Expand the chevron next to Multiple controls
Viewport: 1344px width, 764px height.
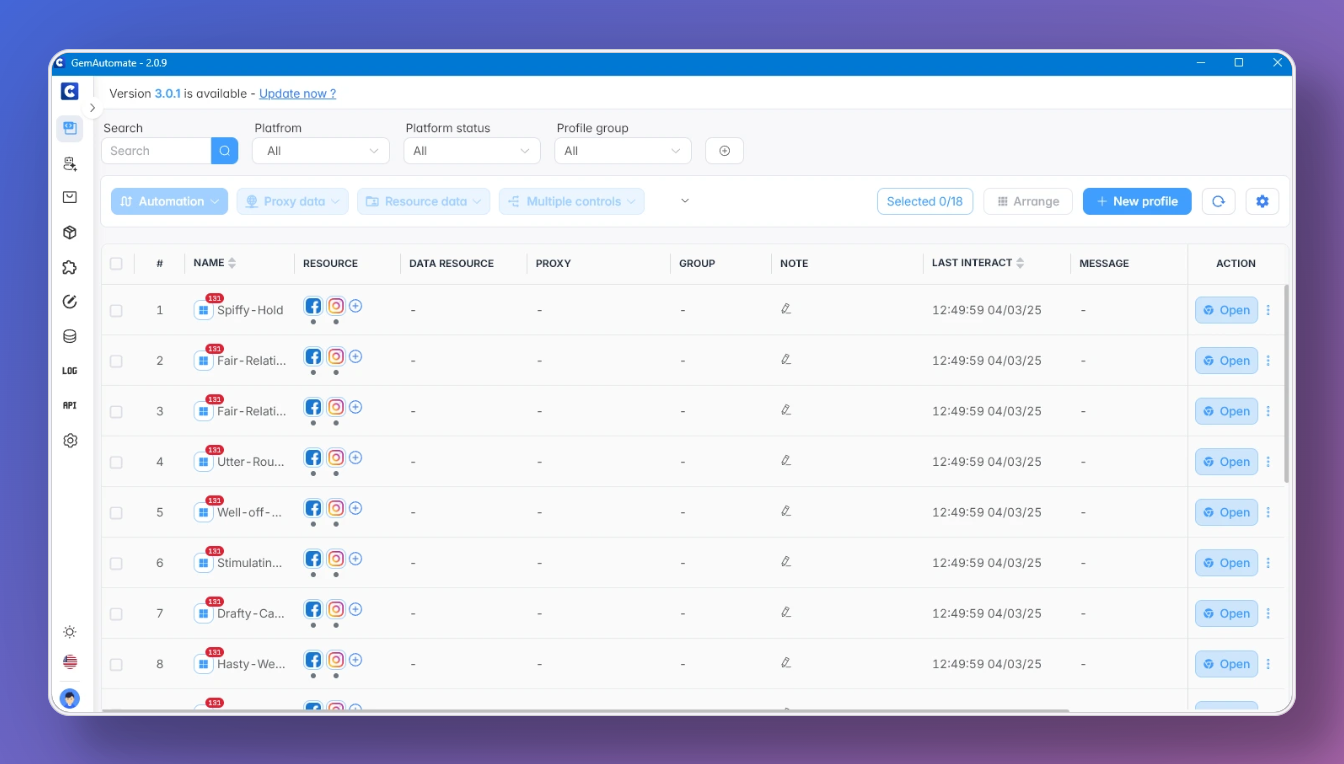click(684, 201)
